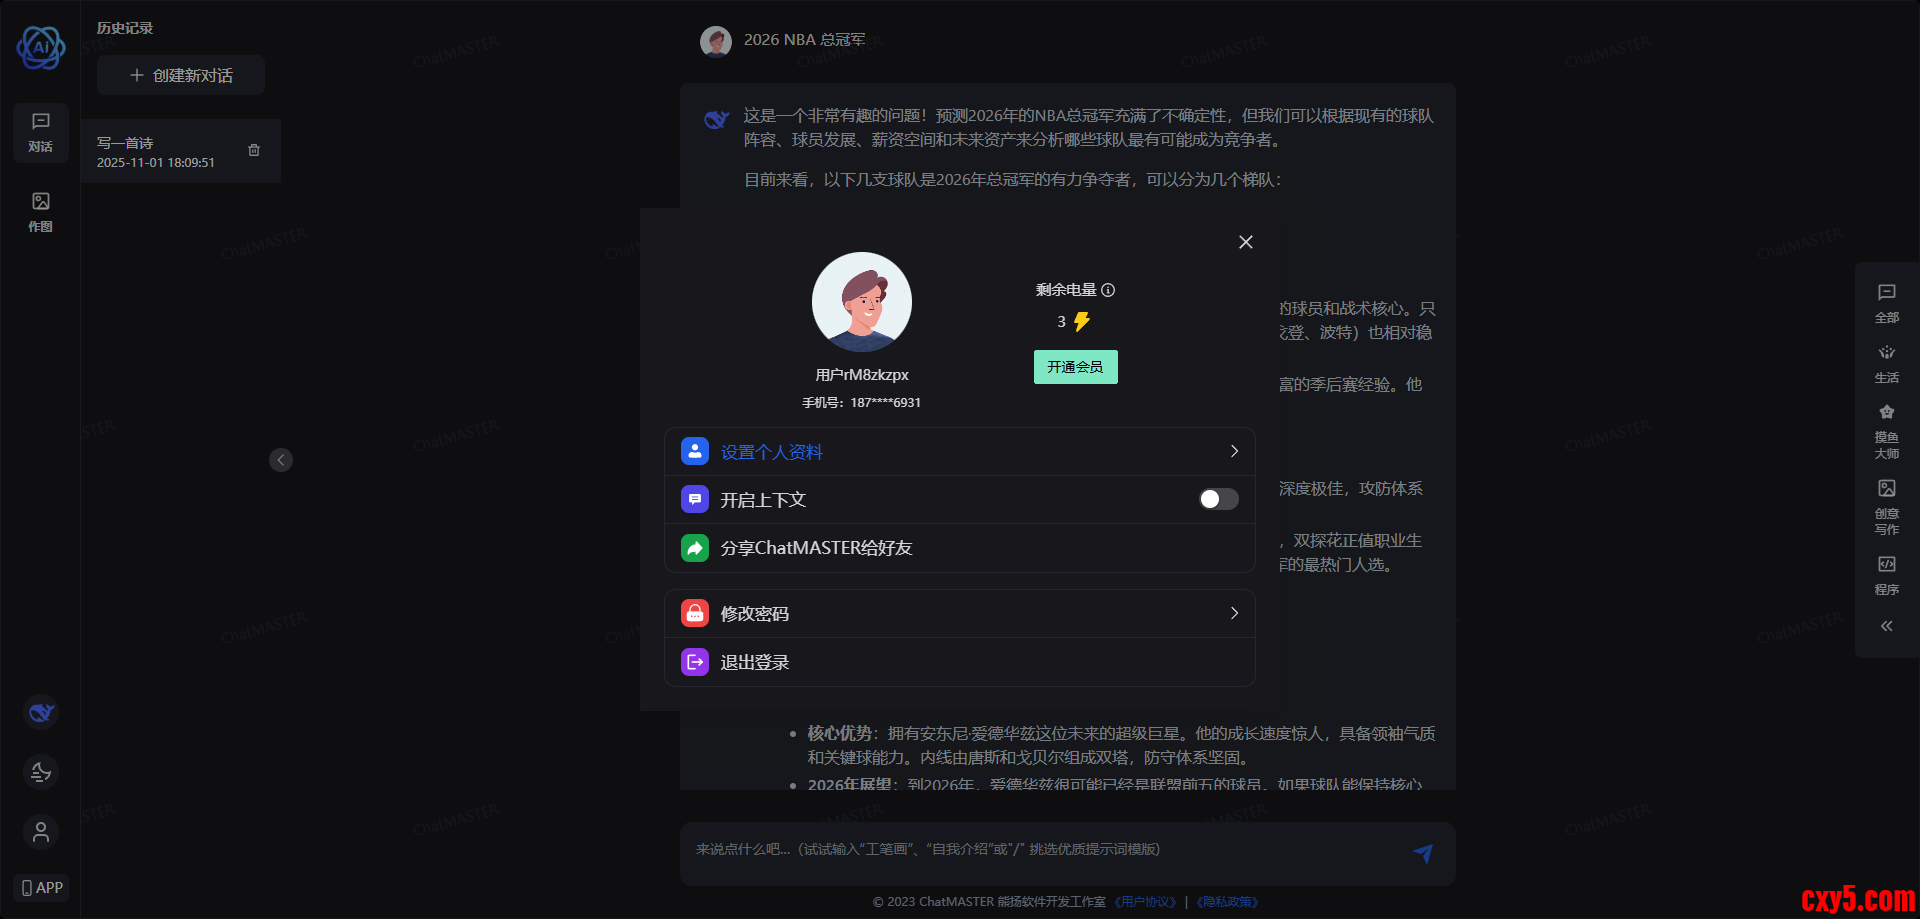Open the APP download button
The height and width of the screenshot is (919, 1920).
click(x=42, y=888)
